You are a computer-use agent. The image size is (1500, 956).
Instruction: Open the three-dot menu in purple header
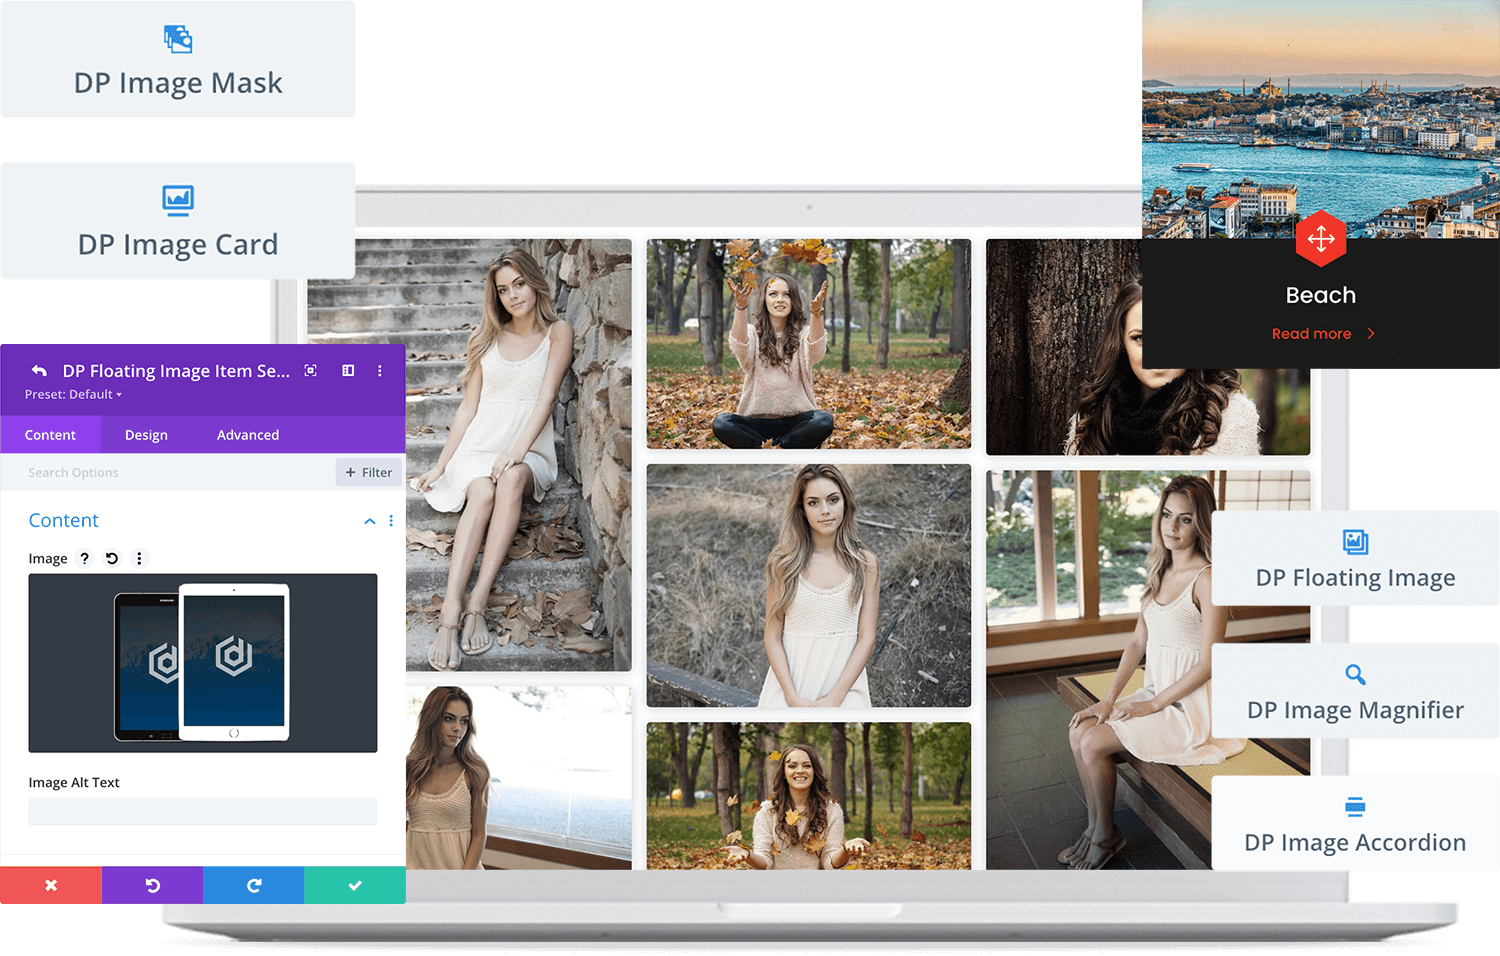(380, 370)
